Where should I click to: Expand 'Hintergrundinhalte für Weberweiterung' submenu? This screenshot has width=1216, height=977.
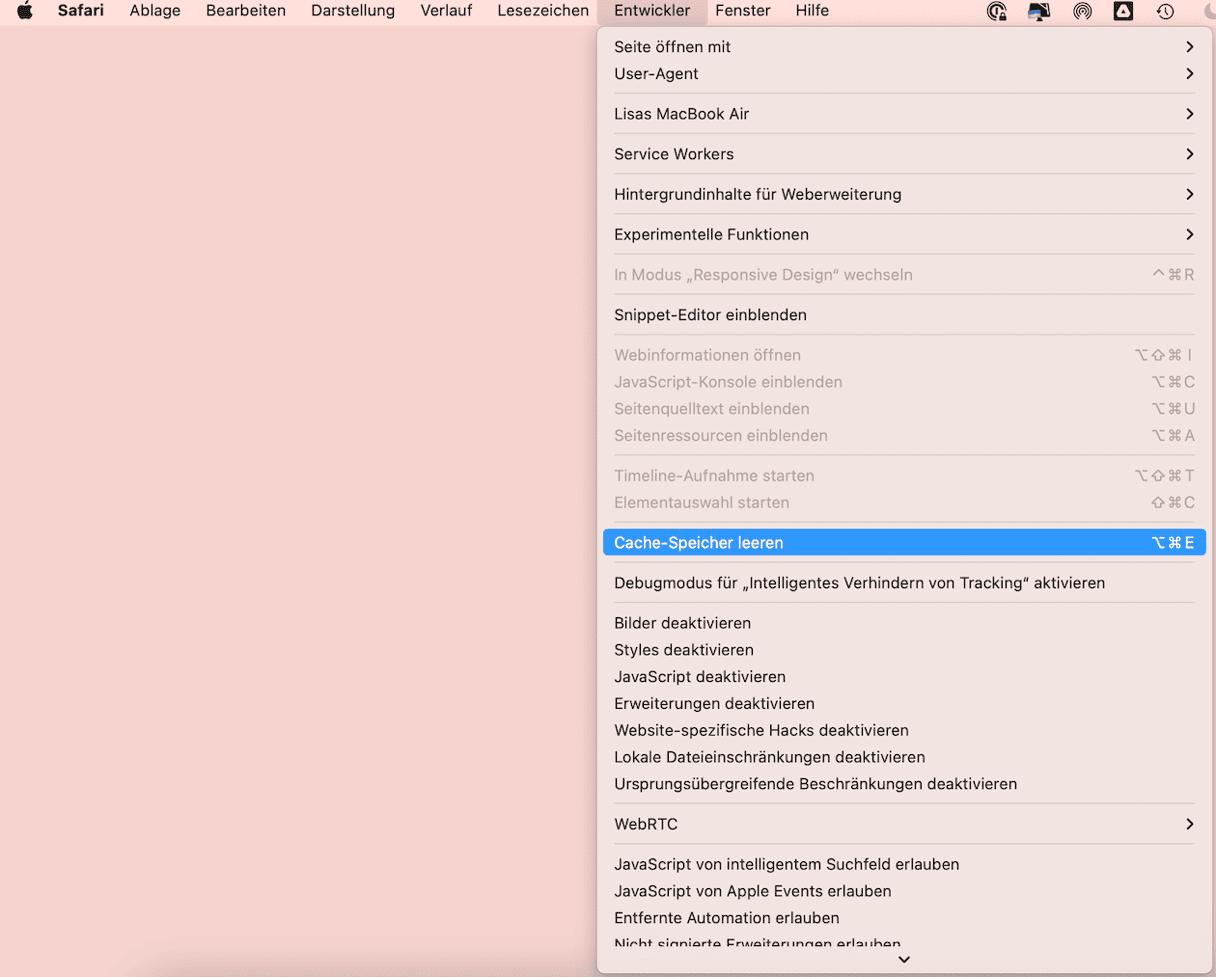(904, 194)
